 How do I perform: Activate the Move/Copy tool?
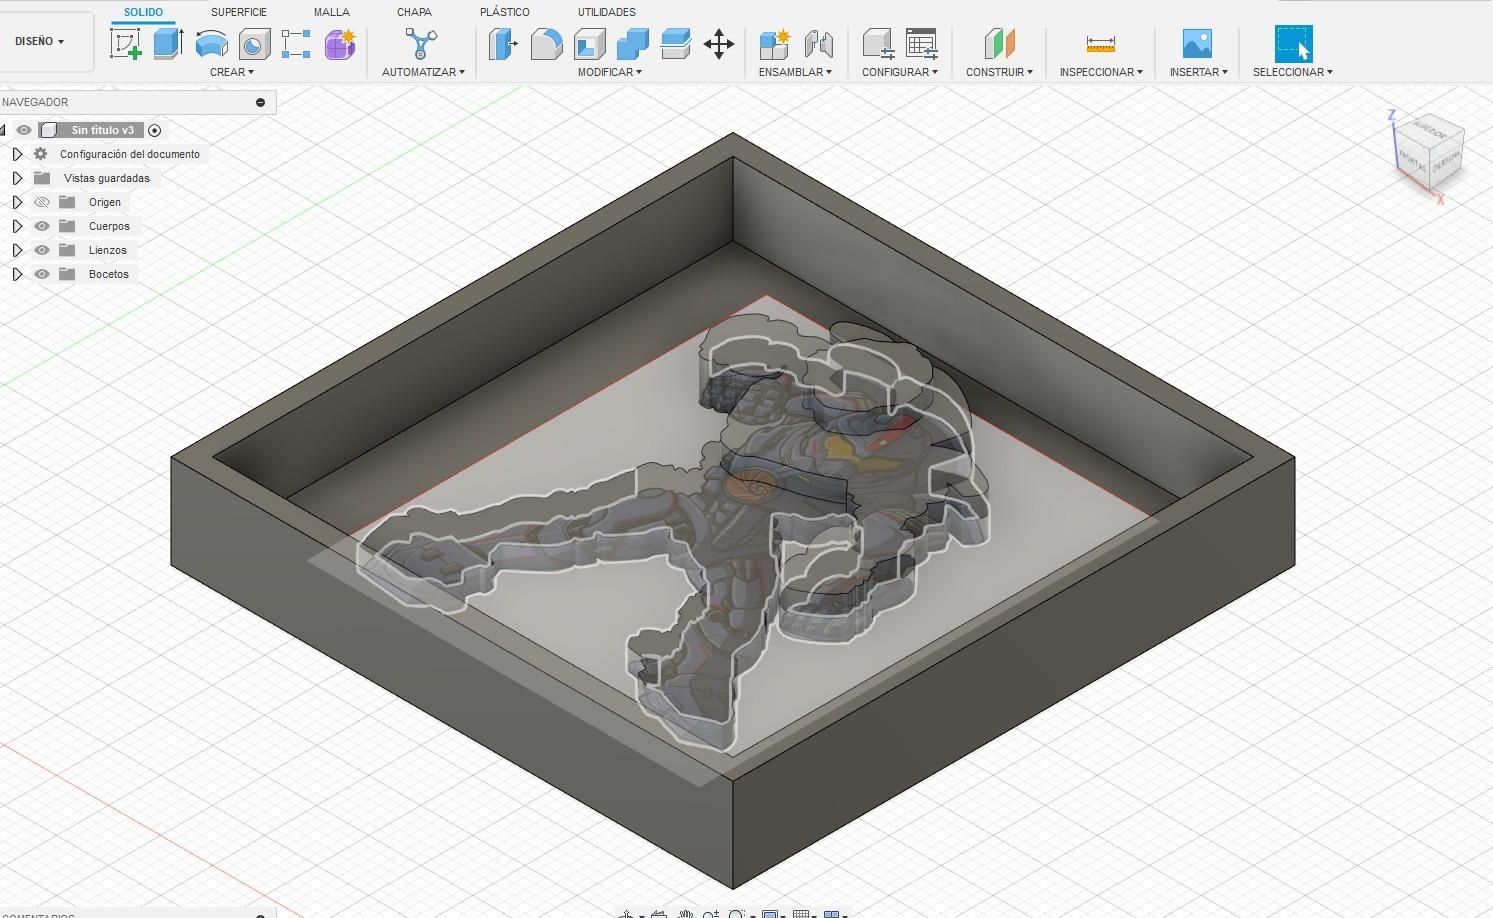click(719, 44)
